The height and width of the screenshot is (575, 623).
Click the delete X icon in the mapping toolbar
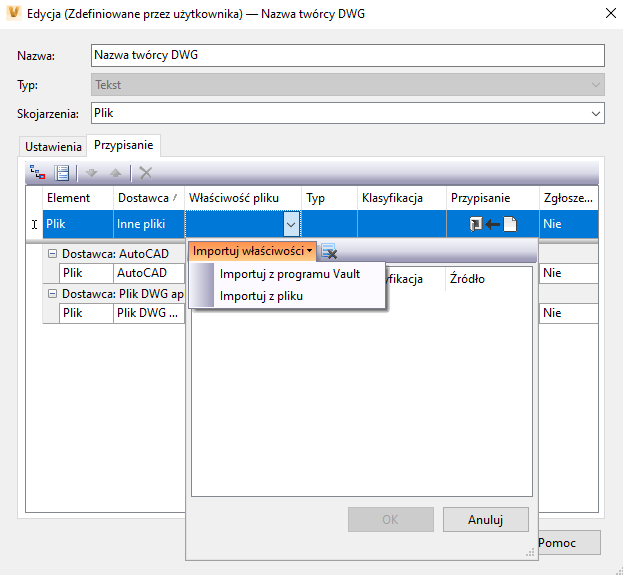(146, 173)
